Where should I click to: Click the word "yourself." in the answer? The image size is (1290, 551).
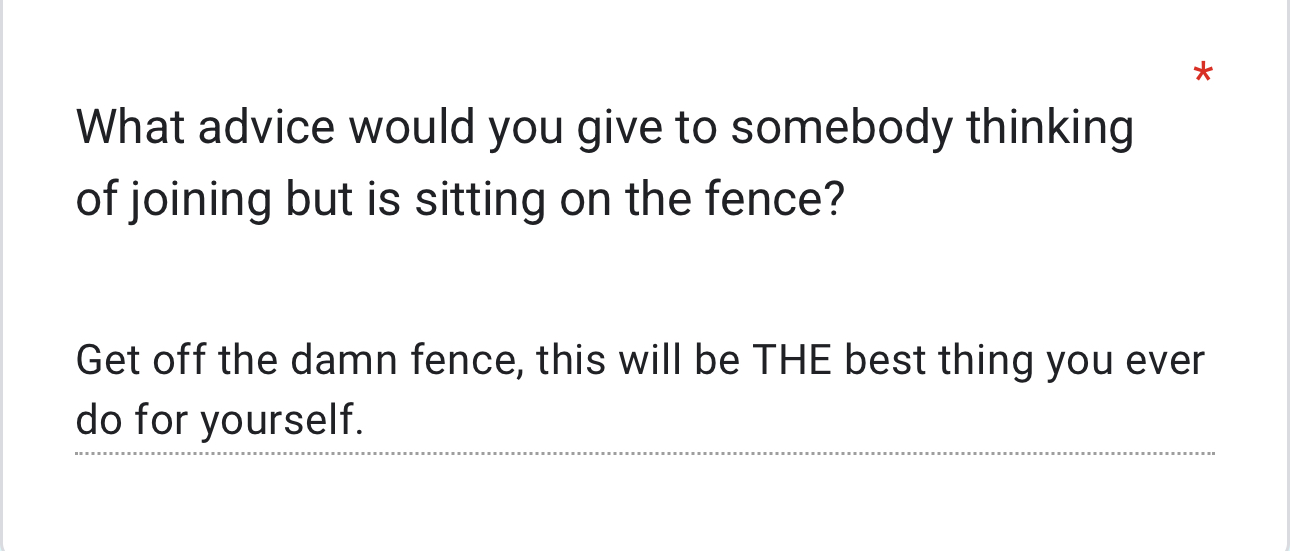(x=281, y=422)
